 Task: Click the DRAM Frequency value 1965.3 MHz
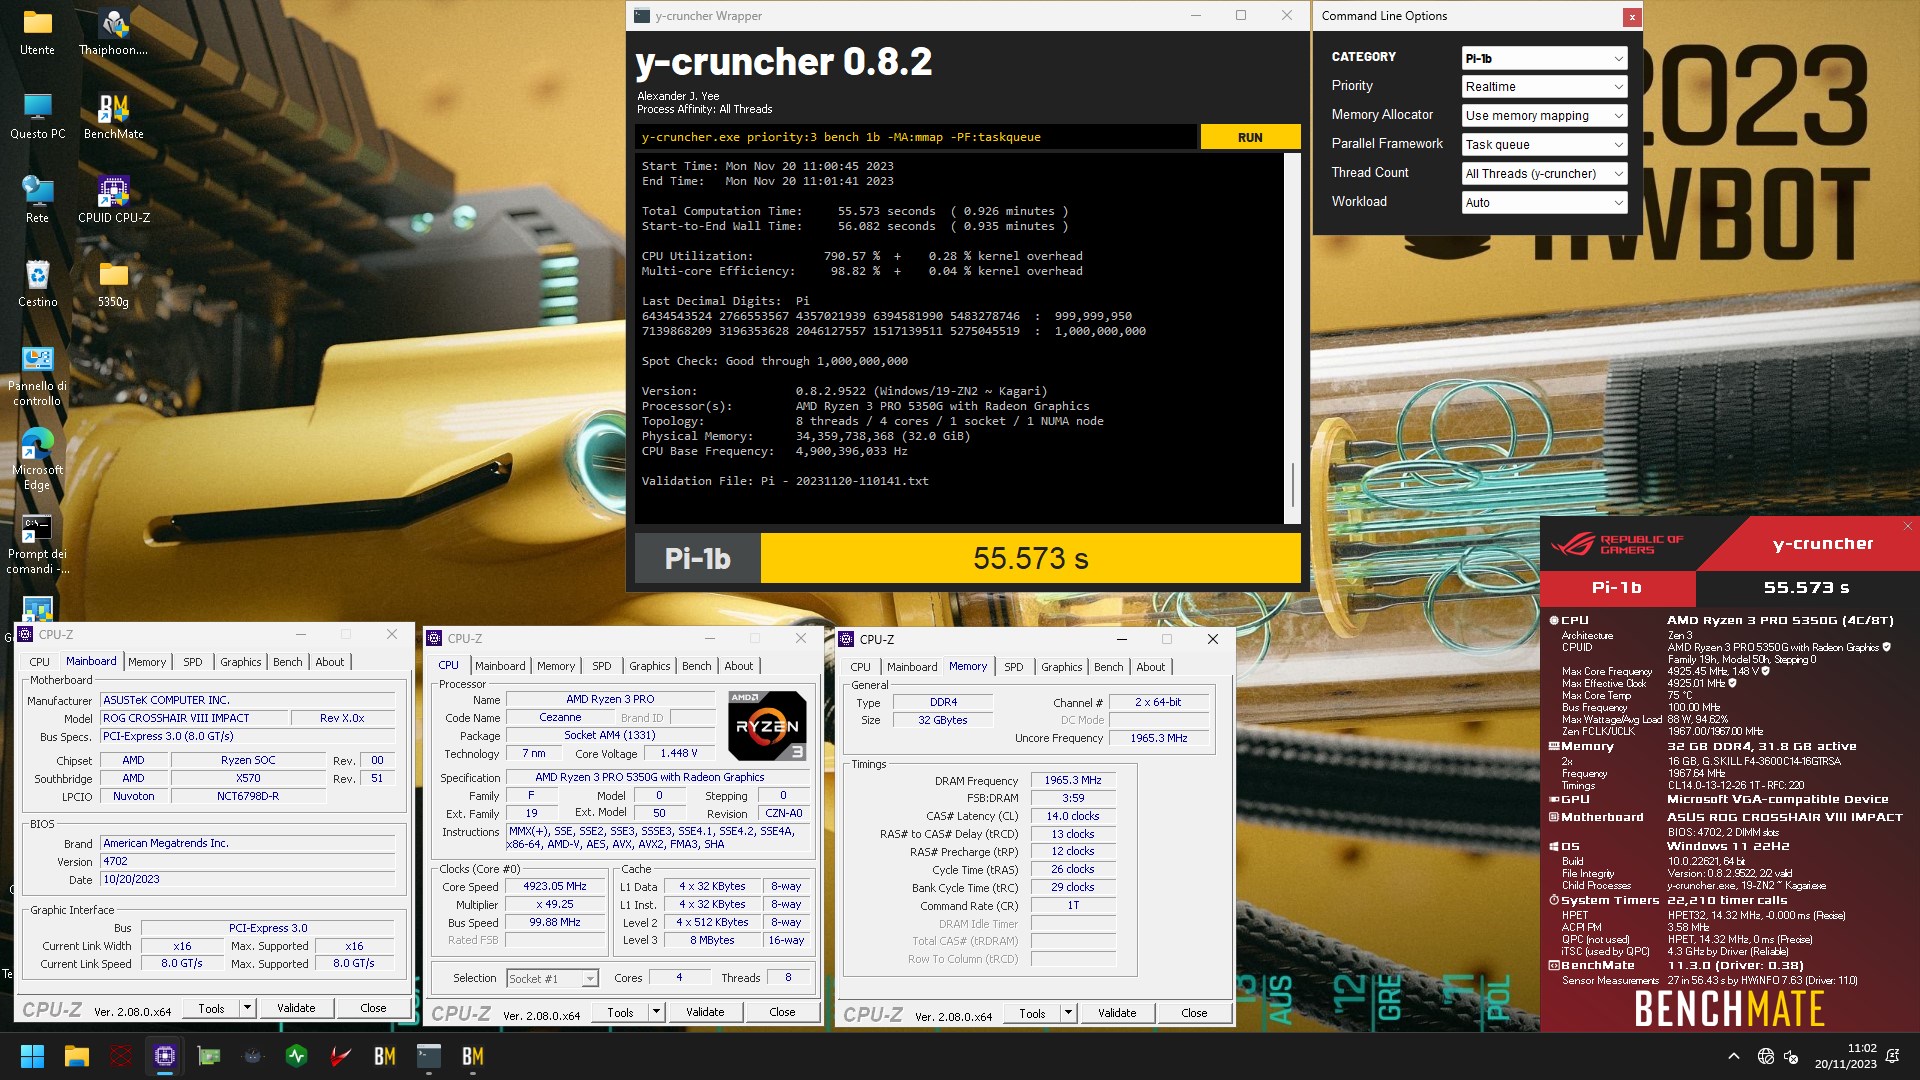click(x=1072, y=780)
